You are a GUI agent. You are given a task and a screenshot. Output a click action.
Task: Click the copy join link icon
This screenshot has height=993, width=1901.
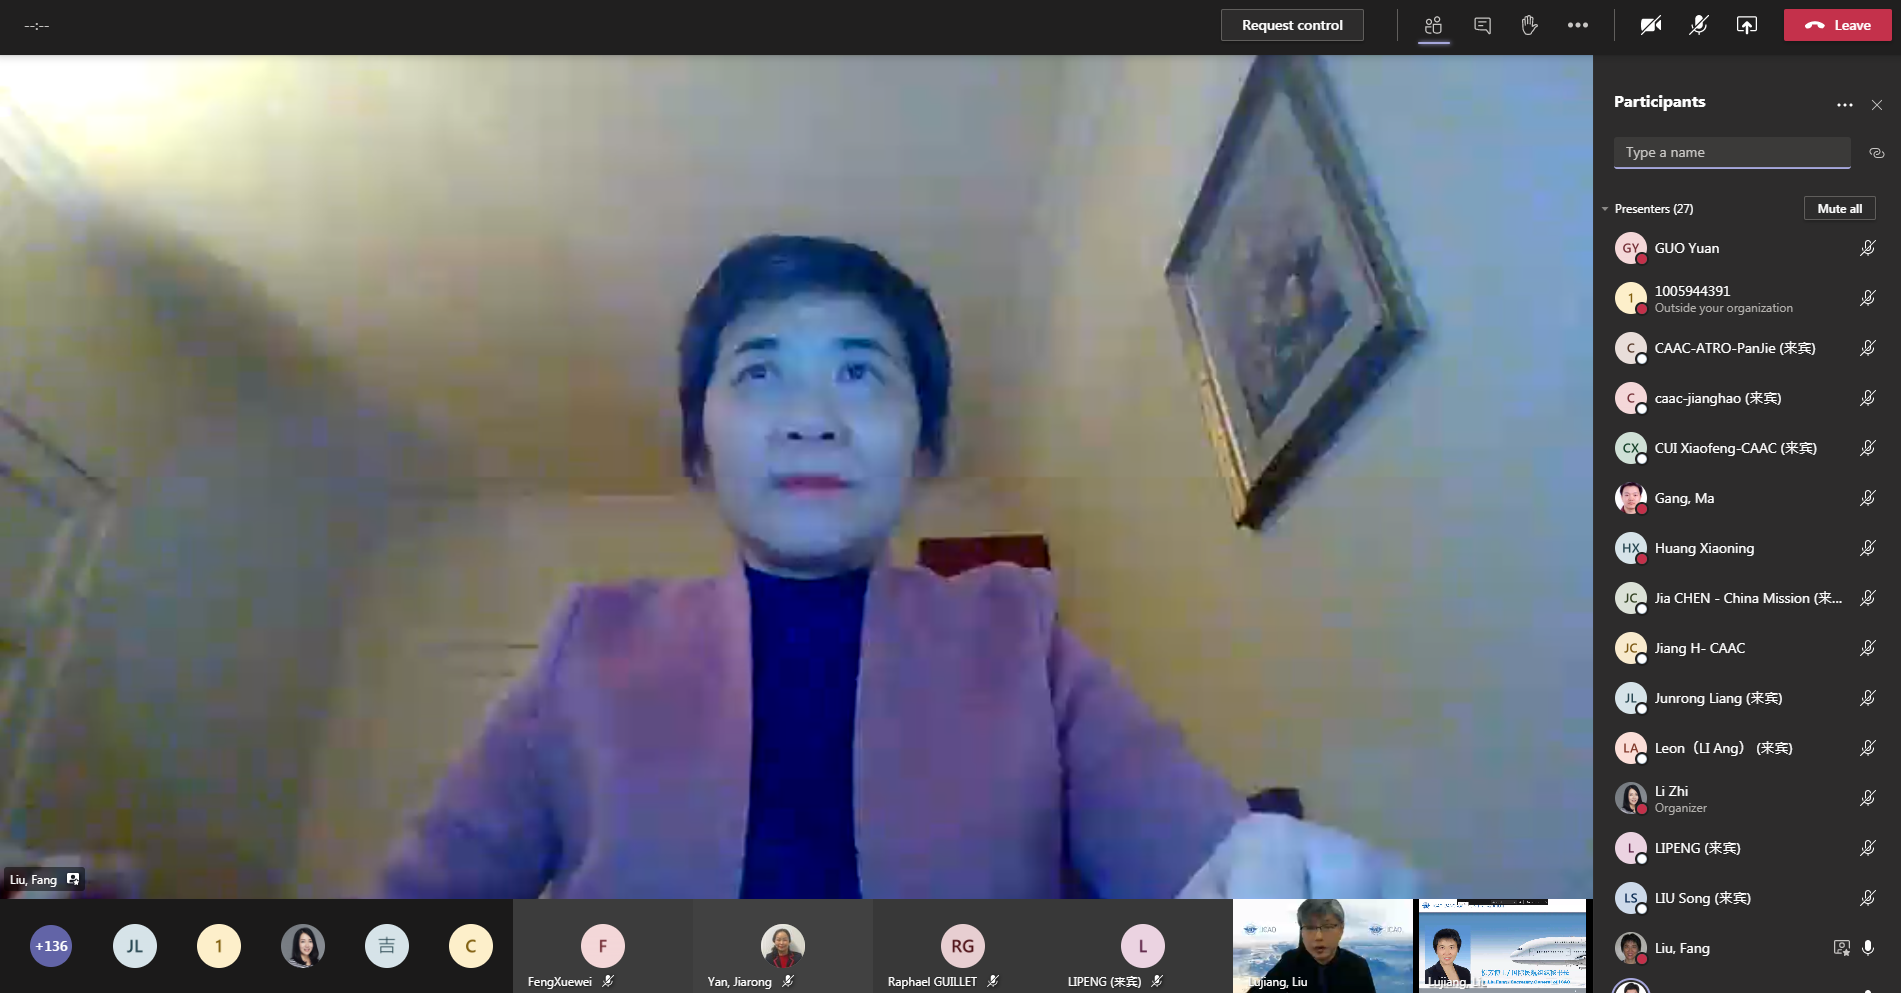coord(1876,153)
